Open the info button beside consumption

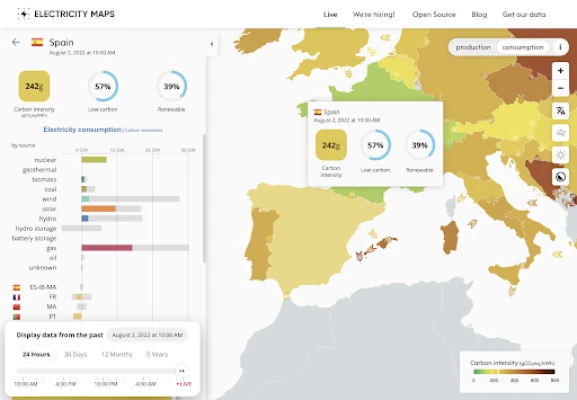(560, 47)
